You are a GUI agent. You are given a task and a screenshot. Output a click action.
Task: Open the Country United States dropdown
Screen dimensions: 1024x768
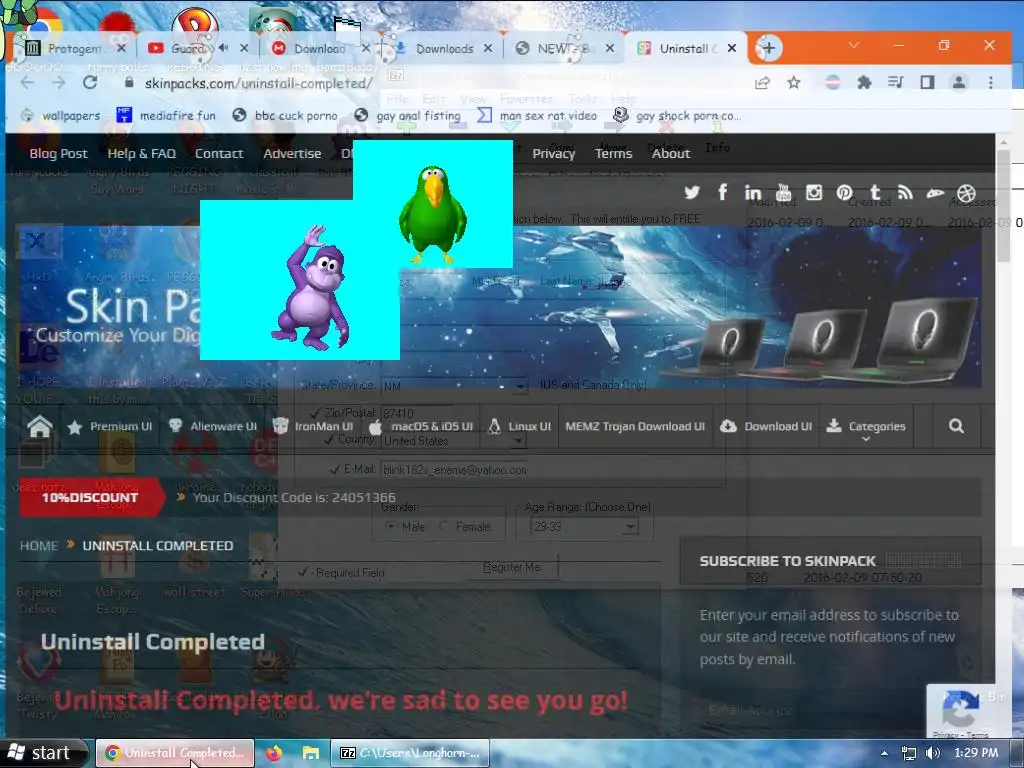(518, 441)
